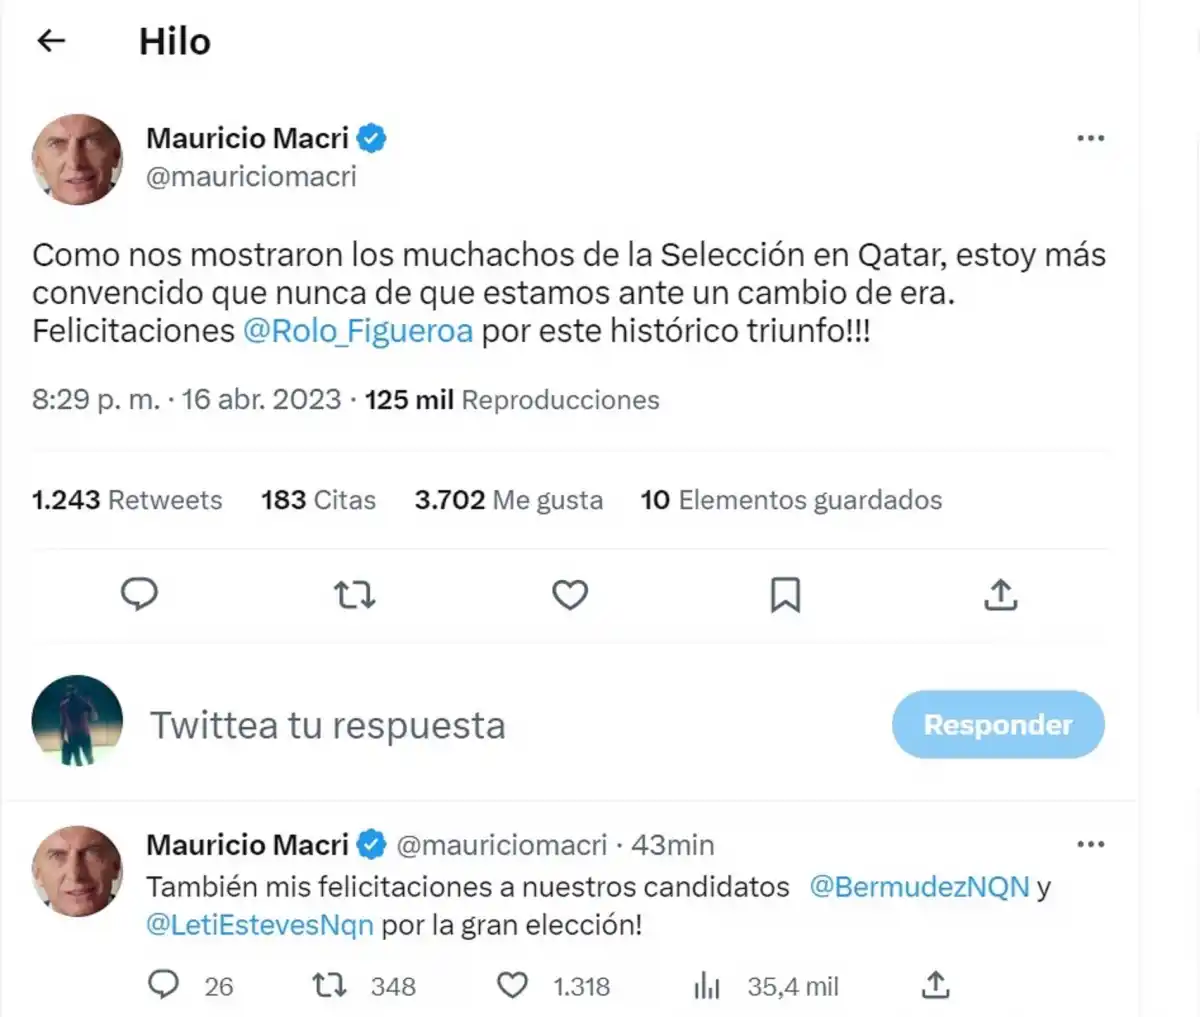Viewport: 1200px width, 1017px height.
Task: Share the tweet via the share icon
Action: point(1000,594)
